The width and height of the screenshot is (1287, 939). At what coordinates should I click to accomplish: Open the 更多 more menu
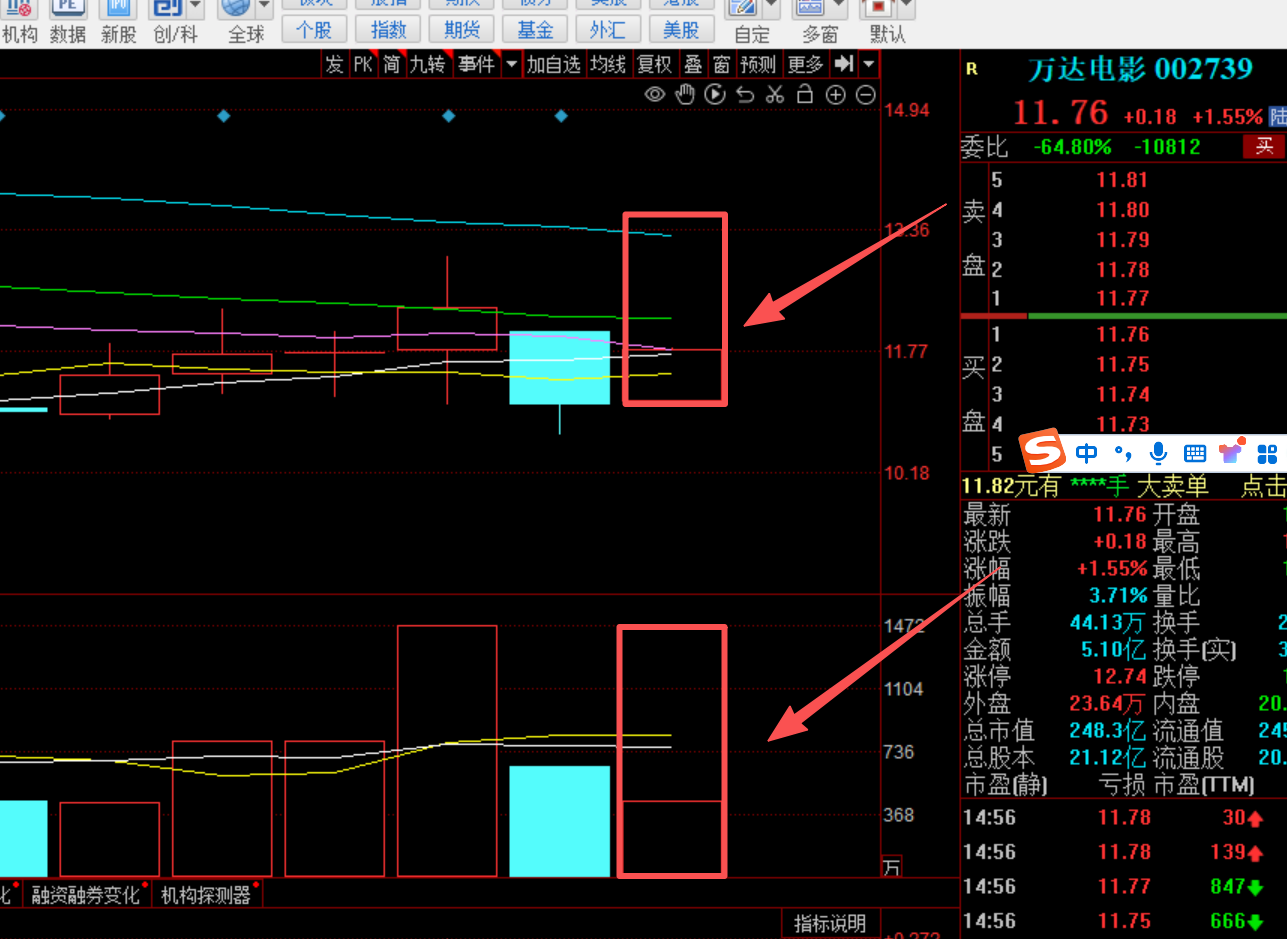[x=806, y=65]
